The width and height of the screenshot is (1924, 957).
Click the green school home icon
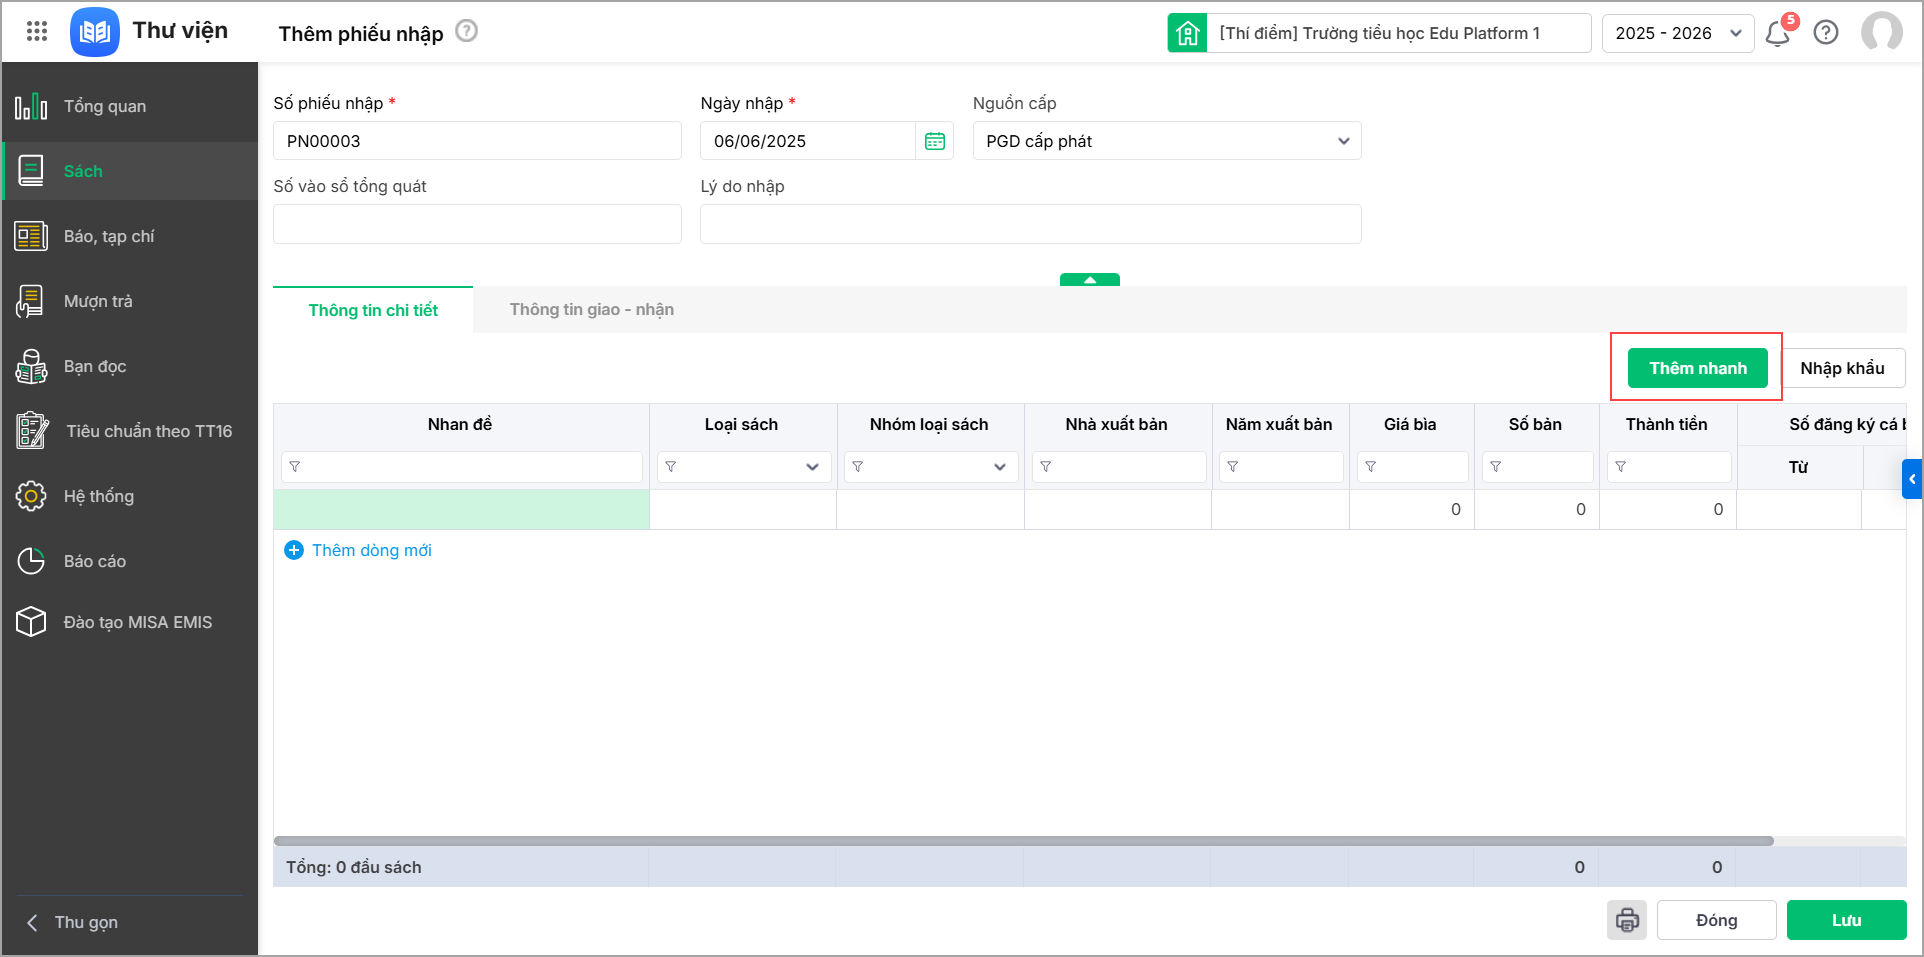[1187, 33]
